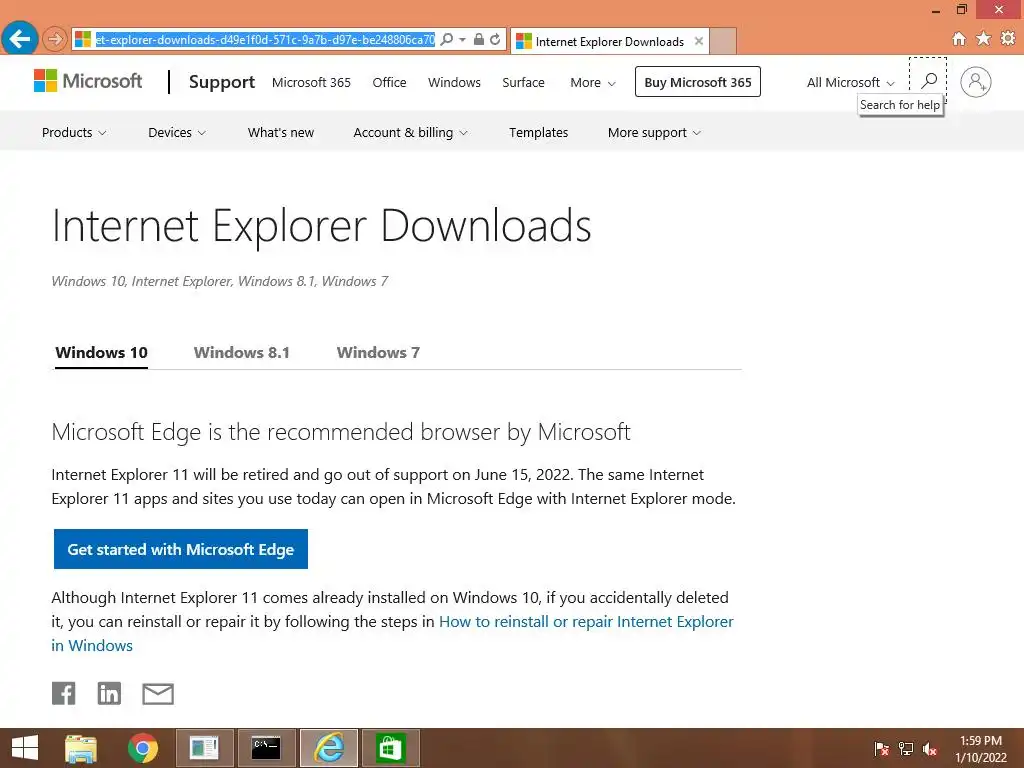1024x768 pixels.
Task: Open the document app in taskbar
Action: 204,748
